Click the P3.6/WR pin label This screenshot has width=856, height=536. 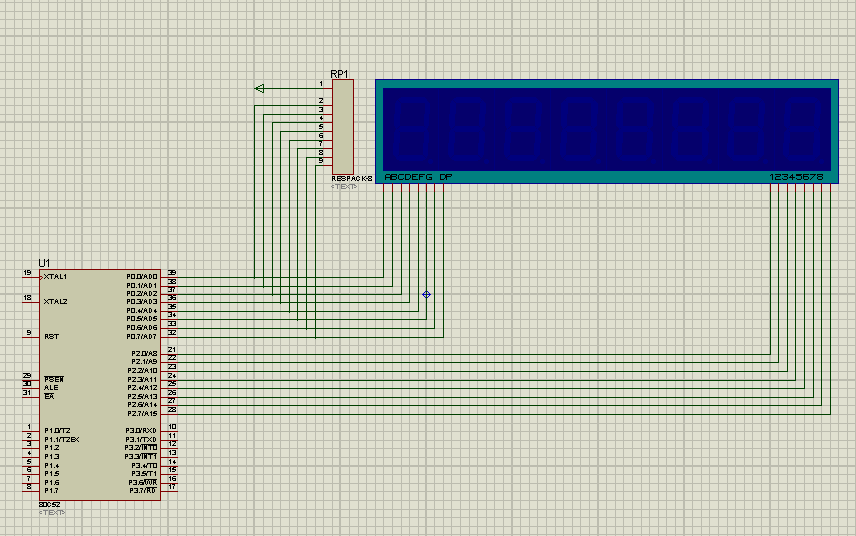pos(143,483)
